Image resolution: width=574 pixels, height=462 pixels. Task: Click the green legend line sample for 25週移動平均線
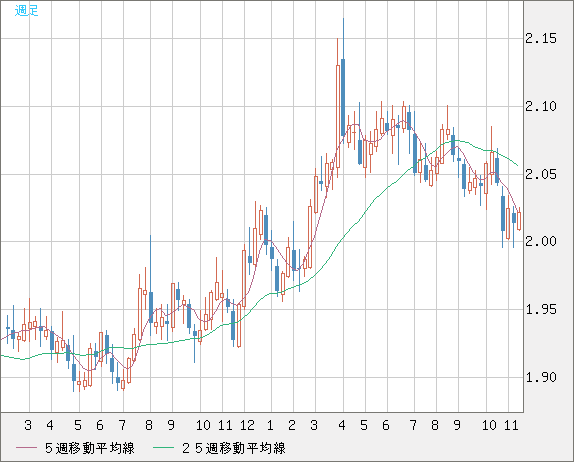pyautogui.click(x=163, y=448)
